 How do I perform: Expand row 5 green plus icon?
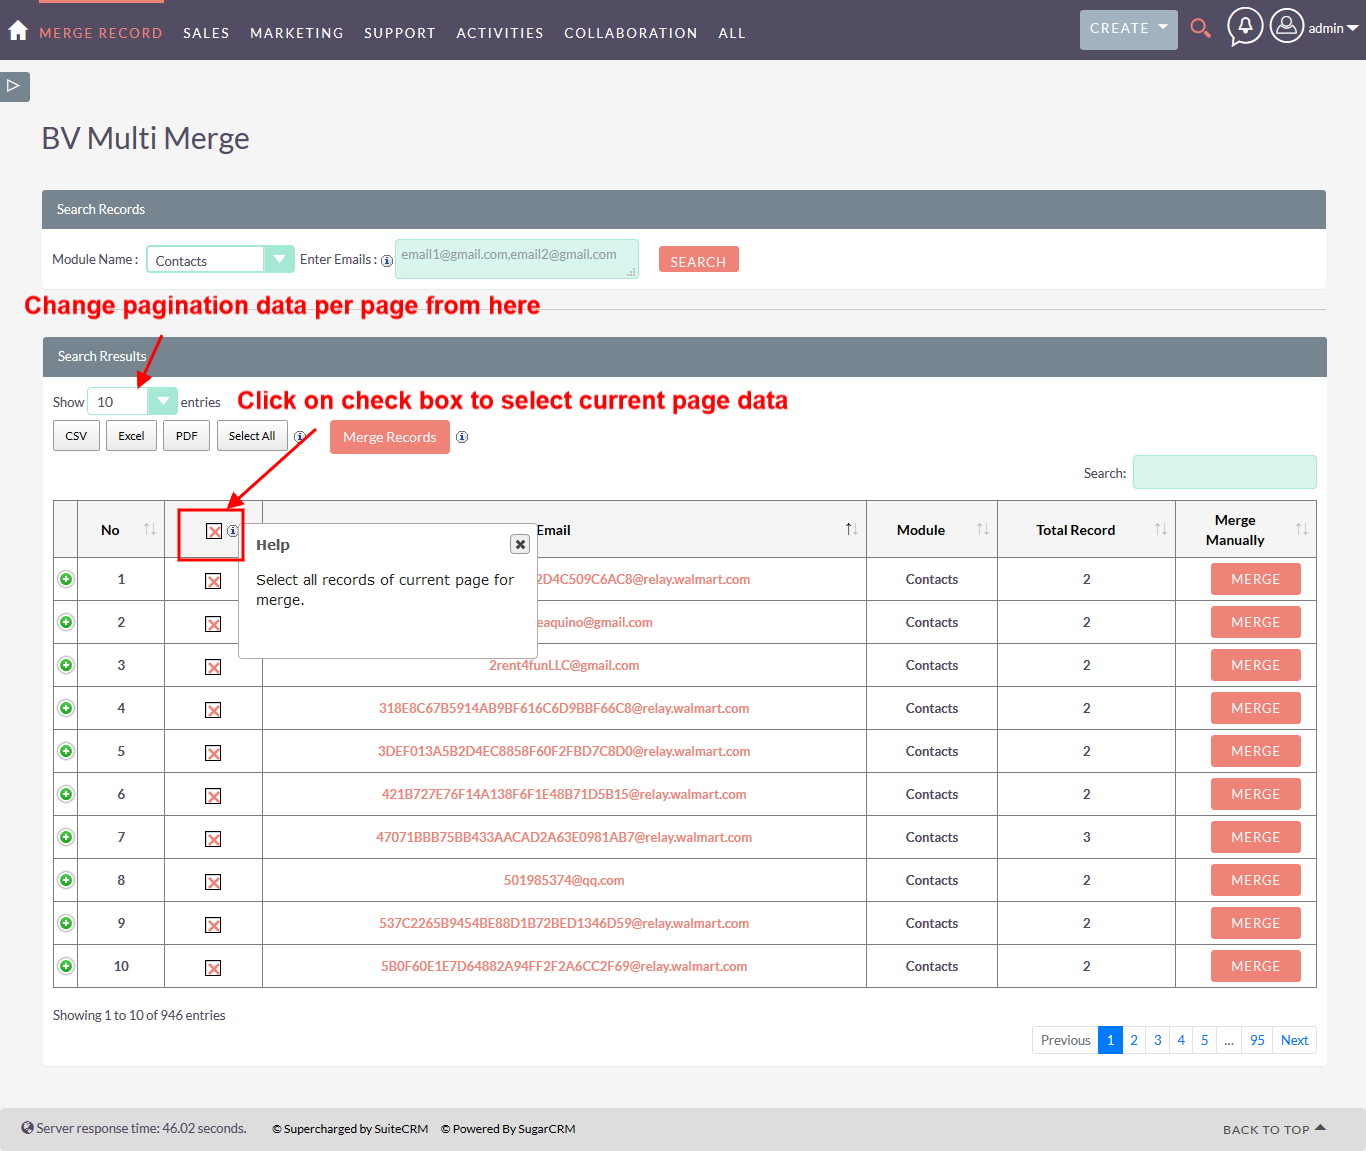pos(66,751)
